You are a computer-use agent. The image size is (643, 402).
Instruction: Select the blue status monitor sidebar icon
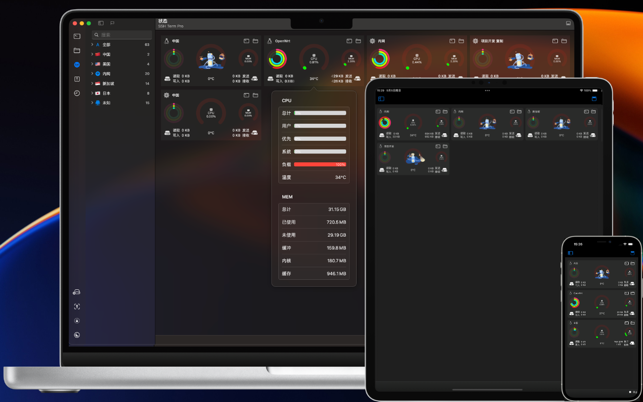tap(77, 64)
